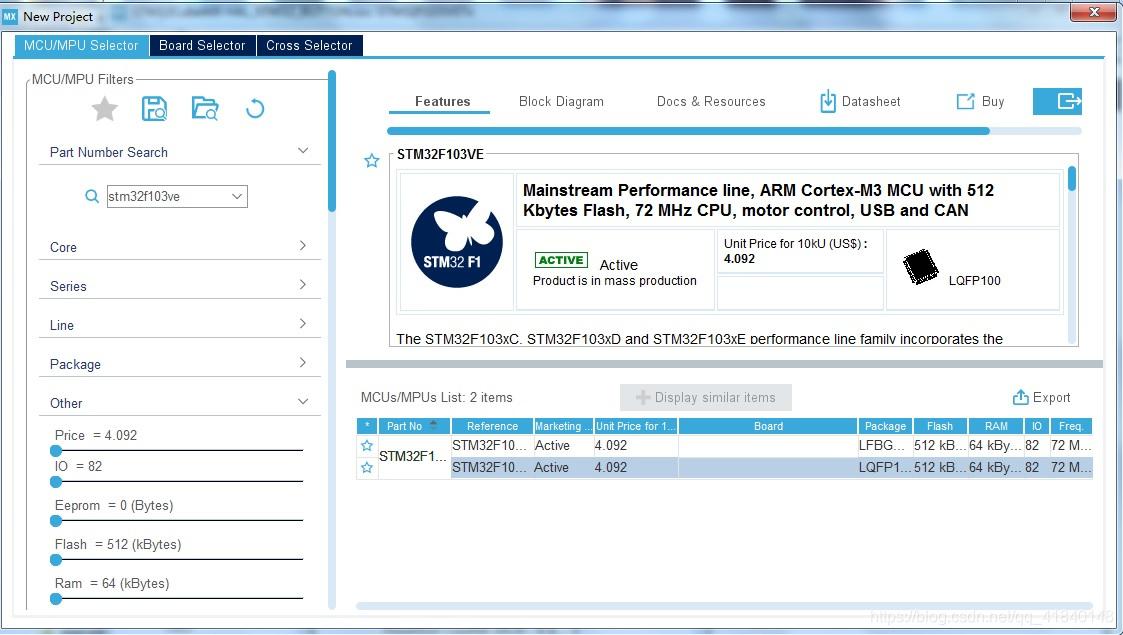Click the MCU description vertical scrollbar
Viewport: 1123px width, 635px height.
pyautogui.click(x=1072, y=178)
